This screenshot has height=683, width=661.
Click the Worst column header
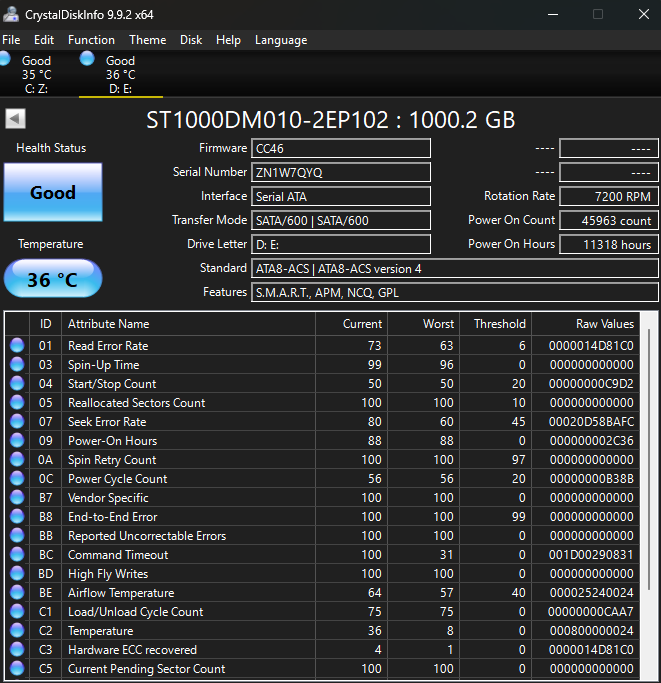[x=424, y=324]
